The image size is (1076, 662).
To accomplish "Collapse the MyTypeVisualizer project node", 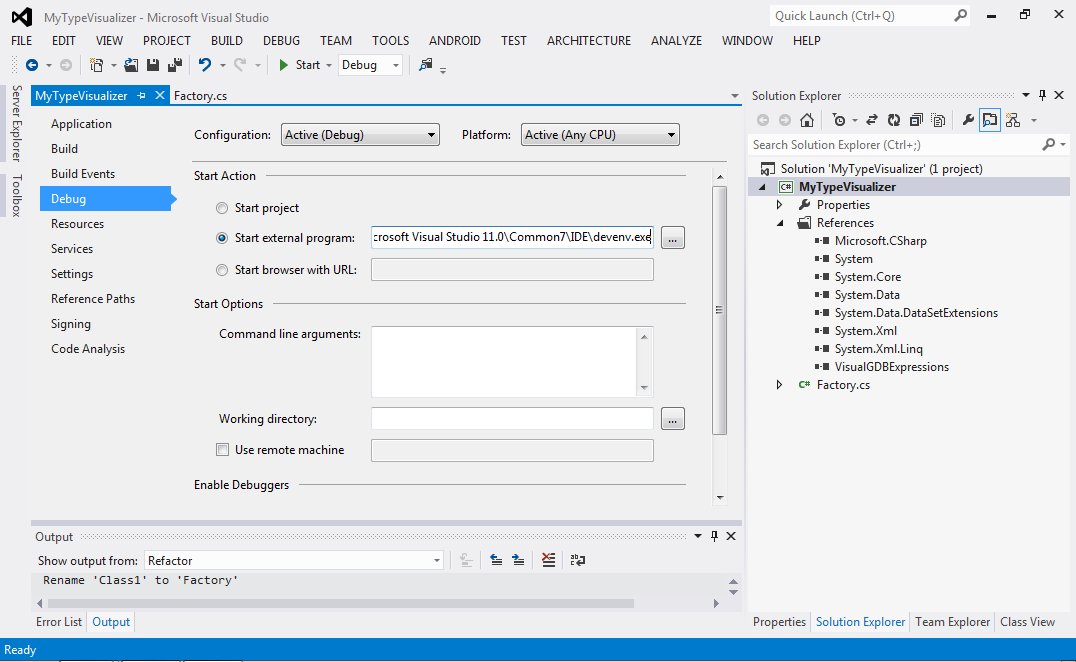I will 762,187.
